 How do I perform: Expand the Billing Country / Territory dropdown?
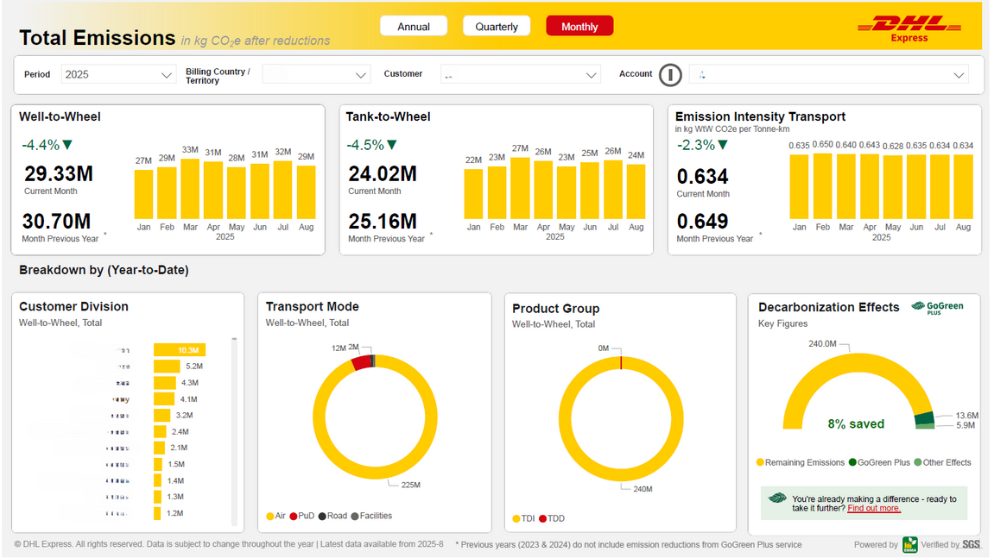pyautogui.click(x=315, y=75)
